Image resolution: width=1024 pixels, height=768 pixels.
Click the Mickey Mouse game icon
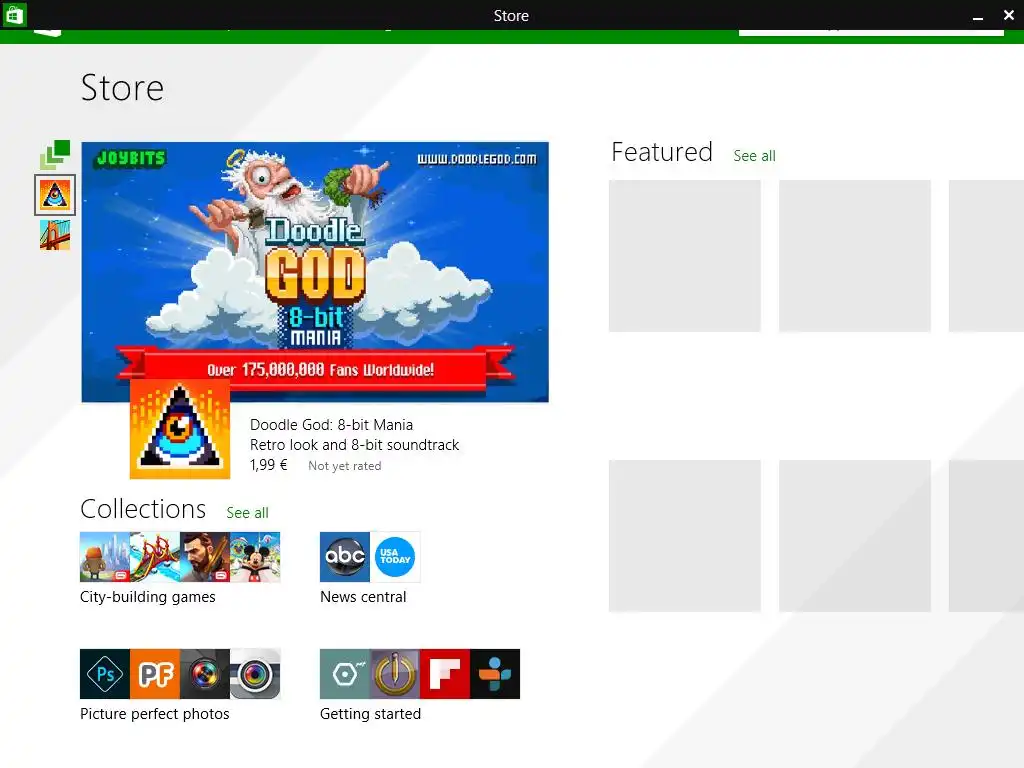pyautogui.click(x=255, y=557)
